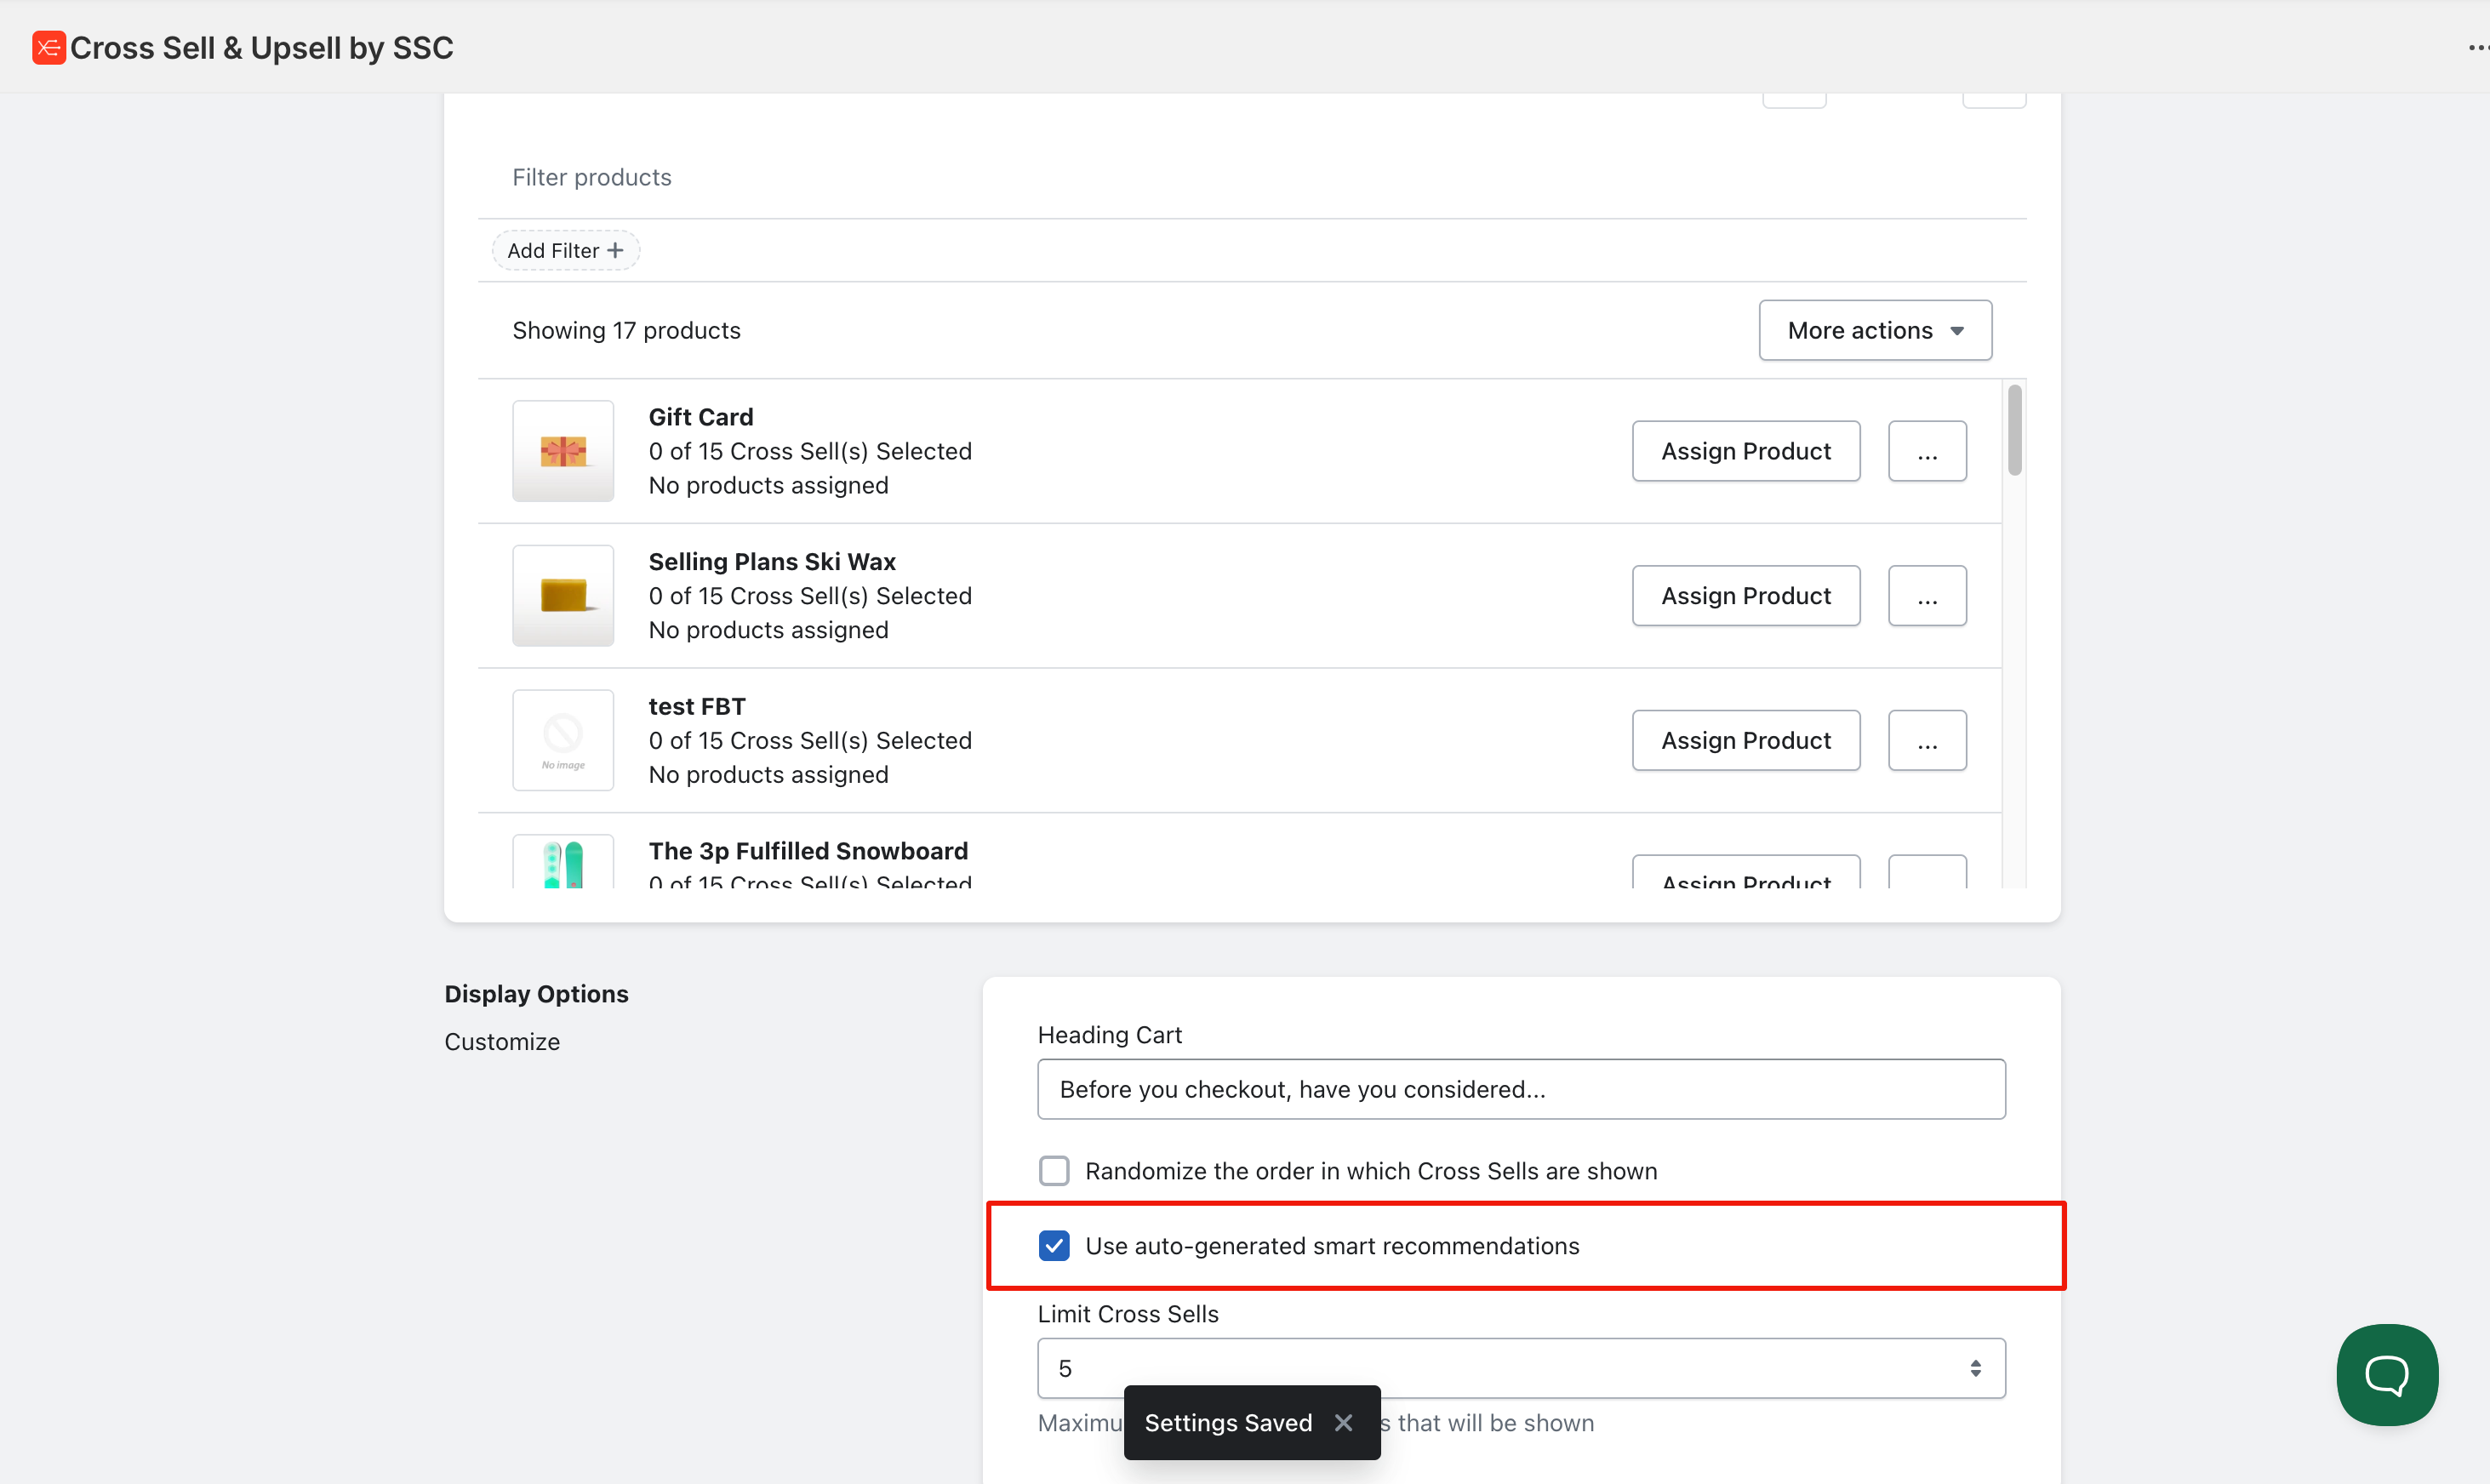Click plus icon on Add Filter
The height and width of the screenshot is (1484, 2490).
(x=615, y=250)
